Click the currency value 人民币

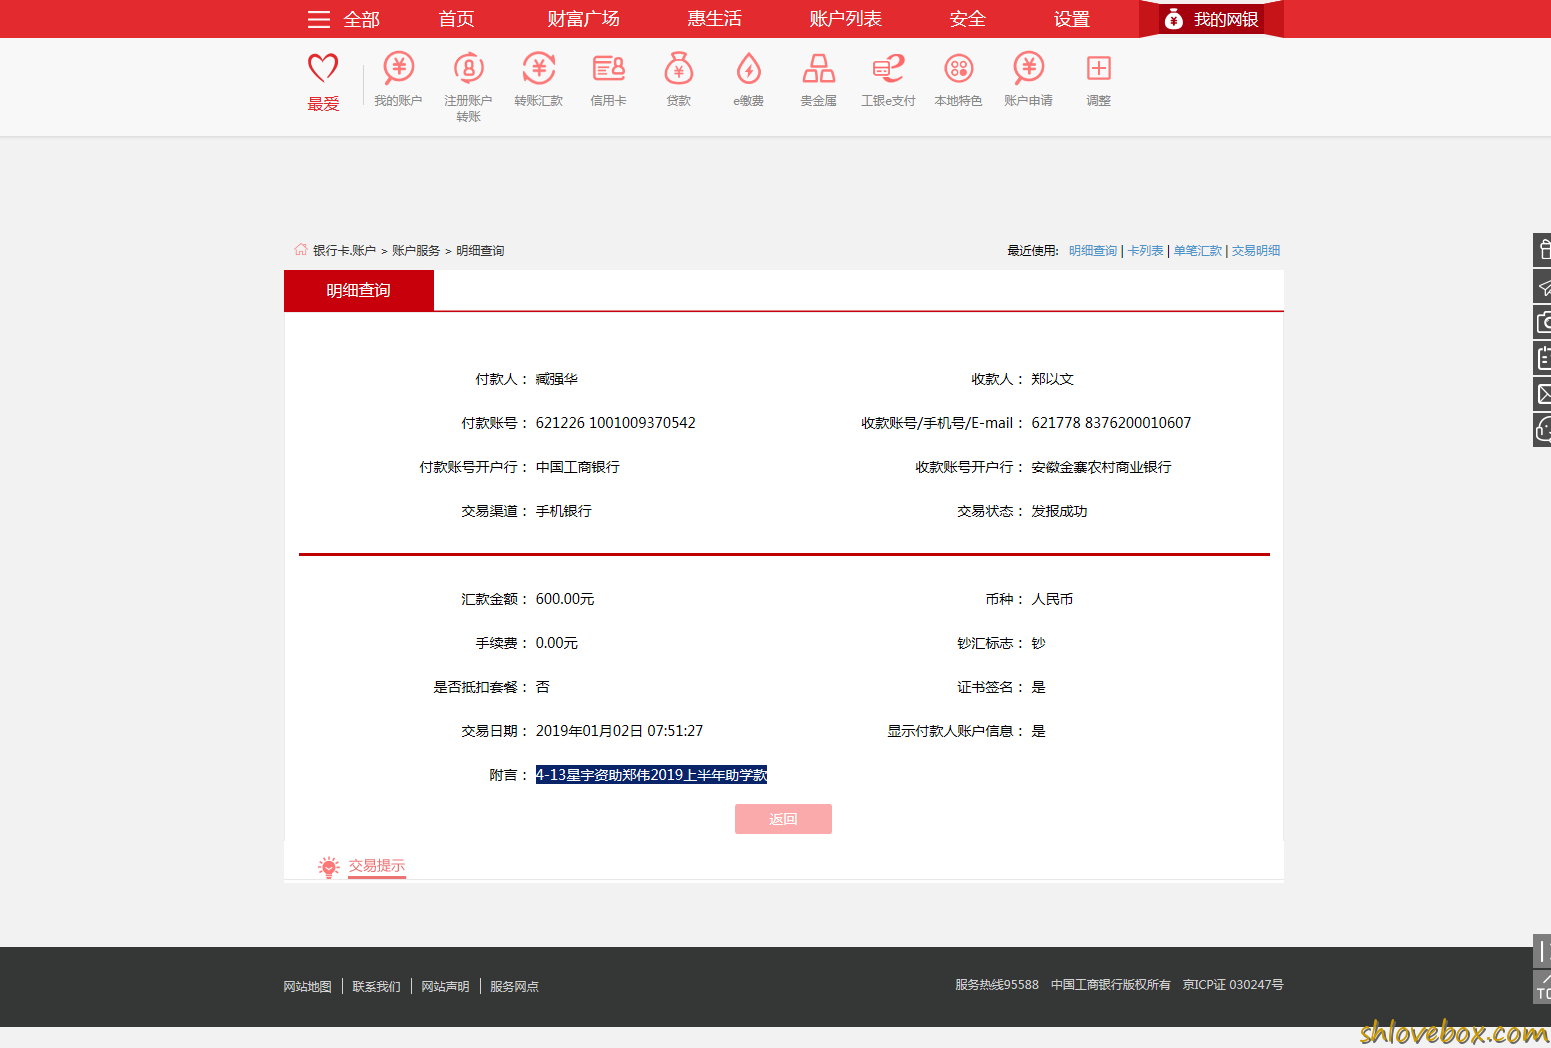click(x=1052, y=599)
